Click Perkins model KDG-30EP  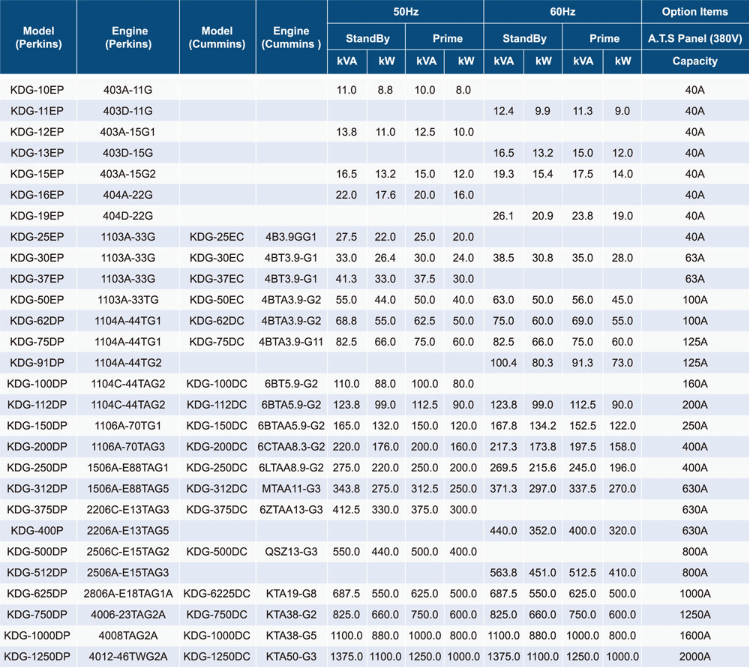coord(37,258)
